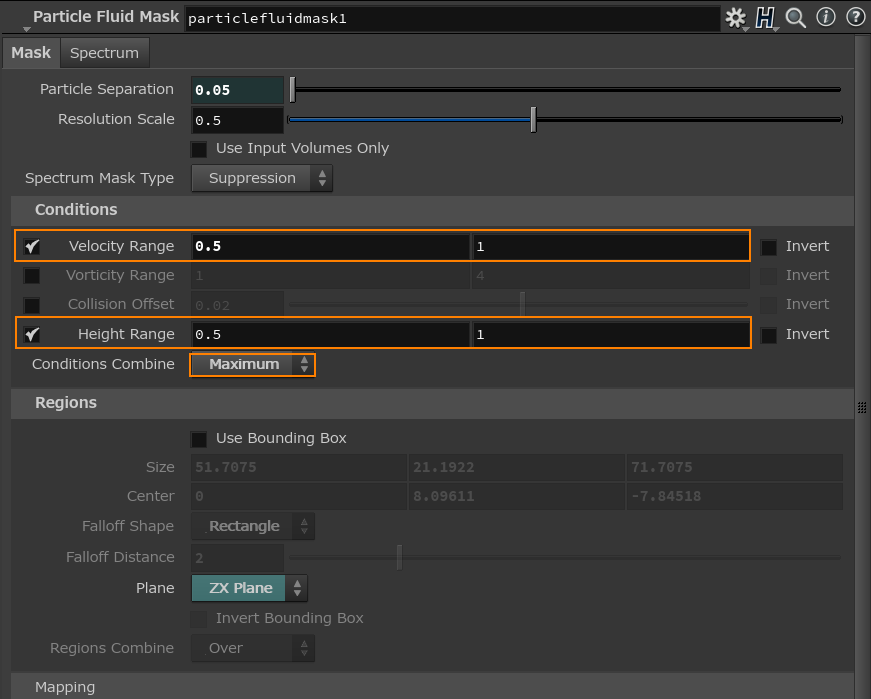Viewport: 871px width, 699px height.
Task: Click the Velocity Range minimum field
Action: [x=331, y=246]
